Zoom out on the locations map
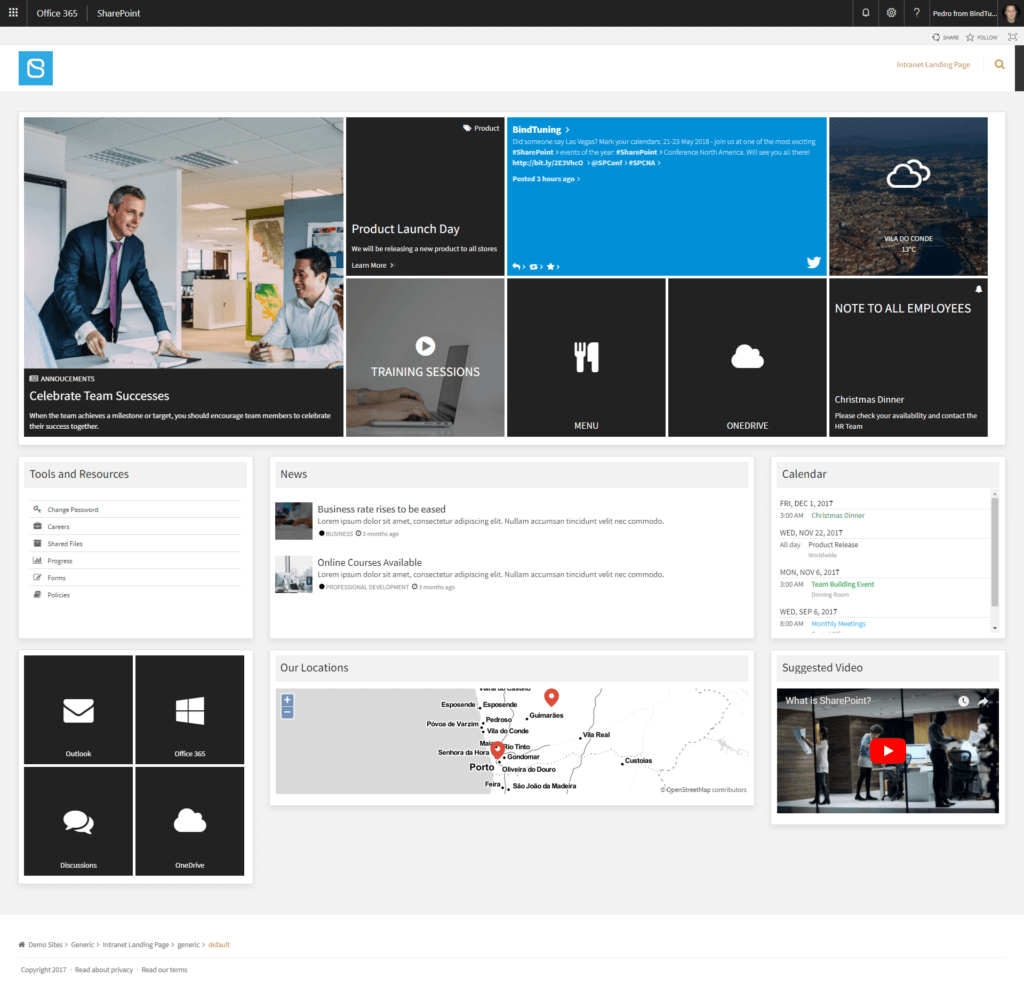 point(287,712)
